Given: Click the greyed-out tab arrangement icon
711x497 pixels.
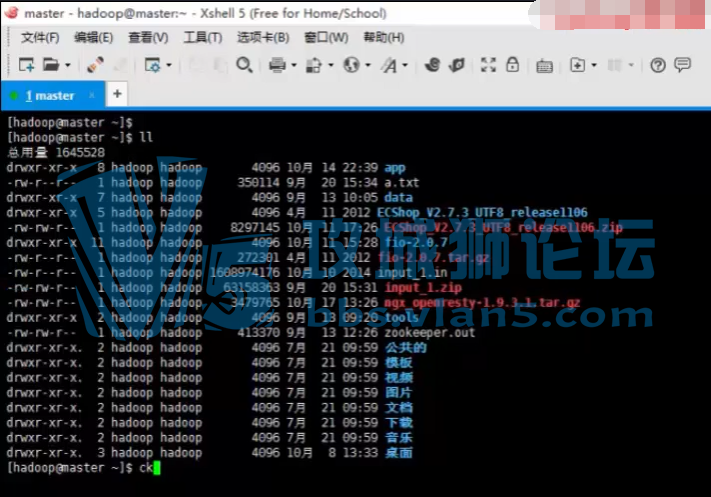Looking at the screenshot, I should (614, 65).
